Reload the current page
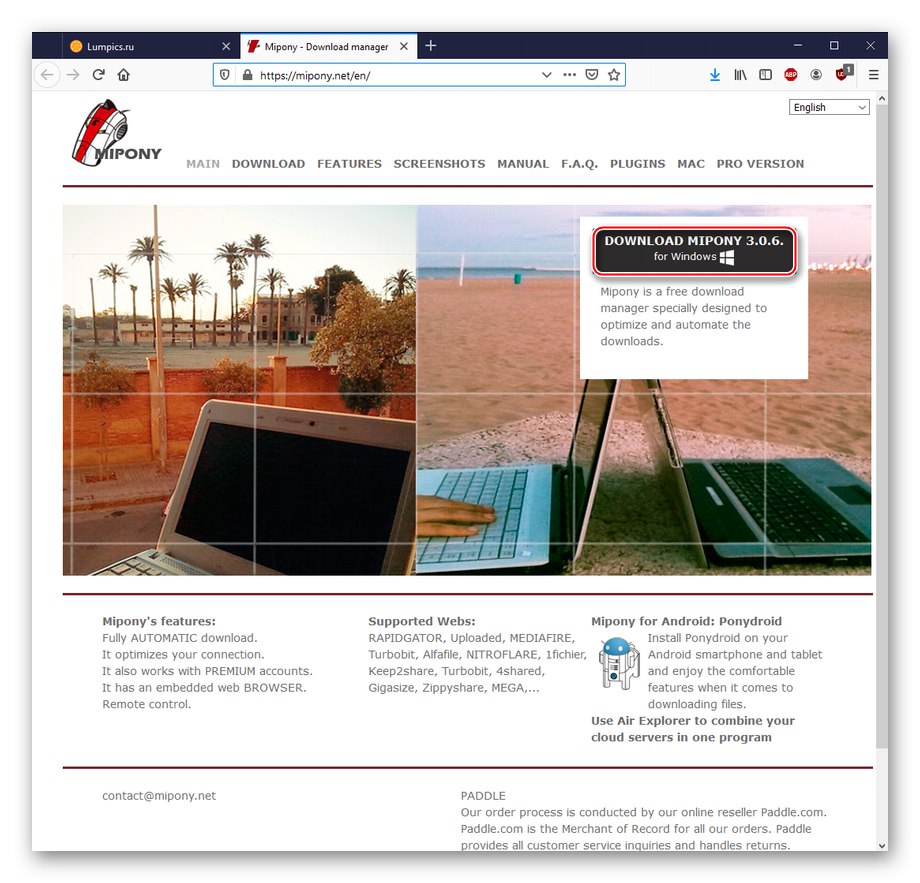Viewport: 920px width, 883px height. coord(99,75)
